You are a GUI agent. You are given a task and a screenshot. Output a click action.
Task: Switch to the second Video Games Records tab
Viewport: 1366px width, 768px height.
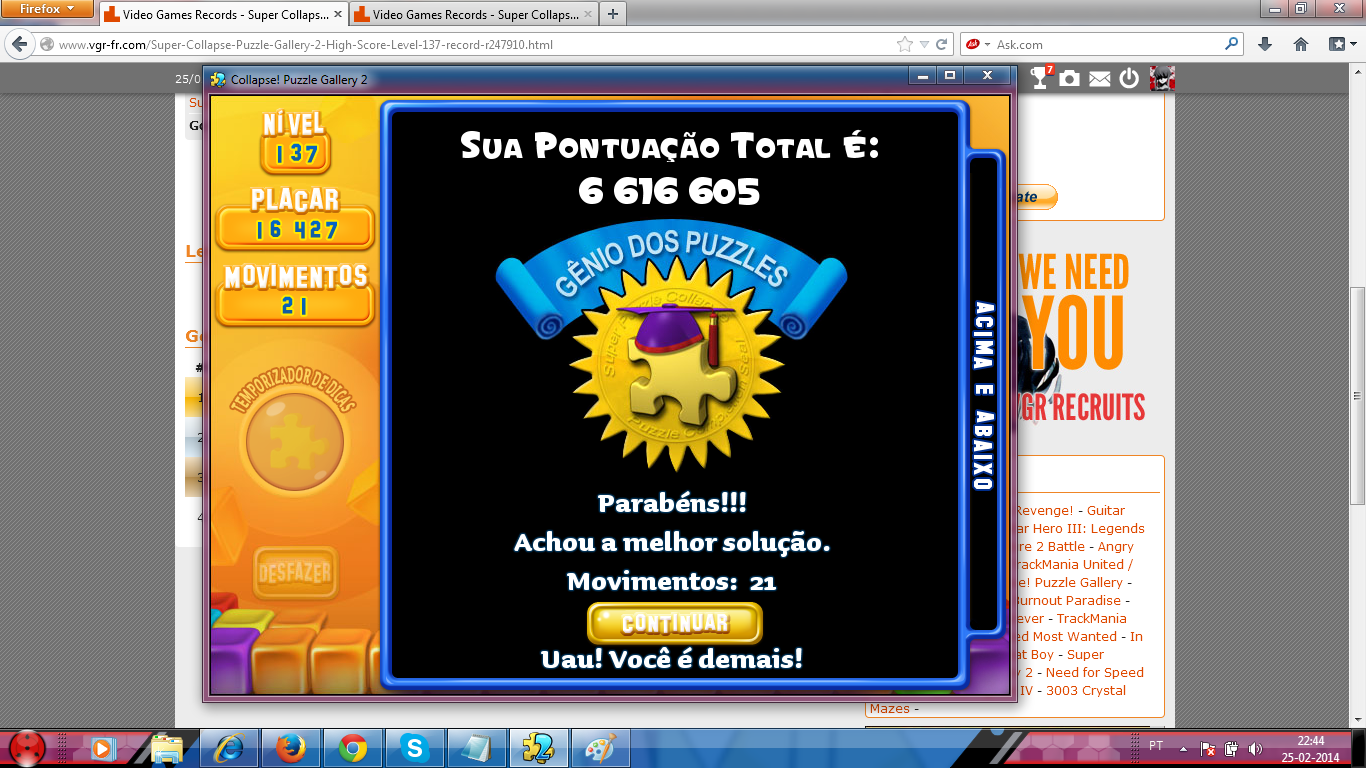point(470,15)
